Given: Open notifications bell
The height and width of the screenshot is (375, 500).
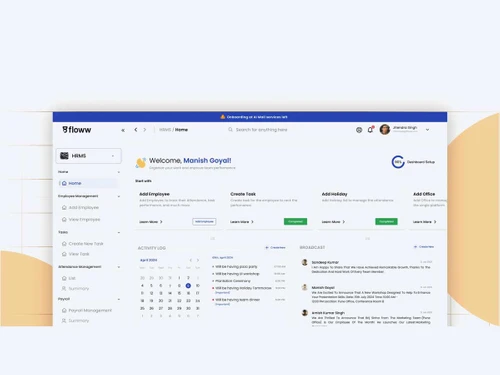Looking at the screenshot, I should pyautogui.click(x=370, y=130).
